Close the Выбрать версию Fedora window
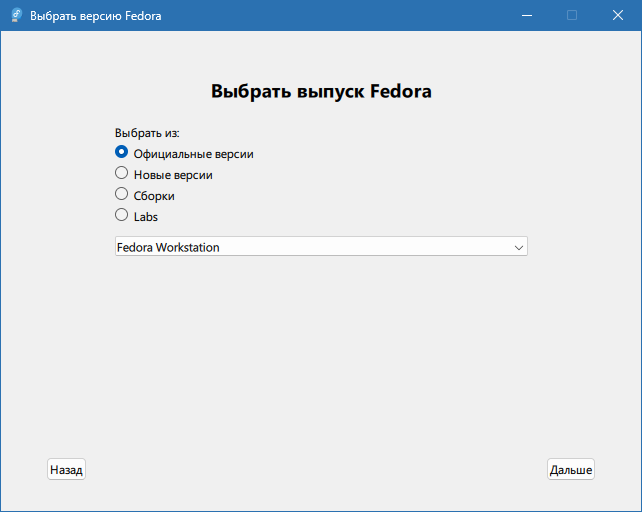This screenshot has width=642, height=512. pos(617,16)
